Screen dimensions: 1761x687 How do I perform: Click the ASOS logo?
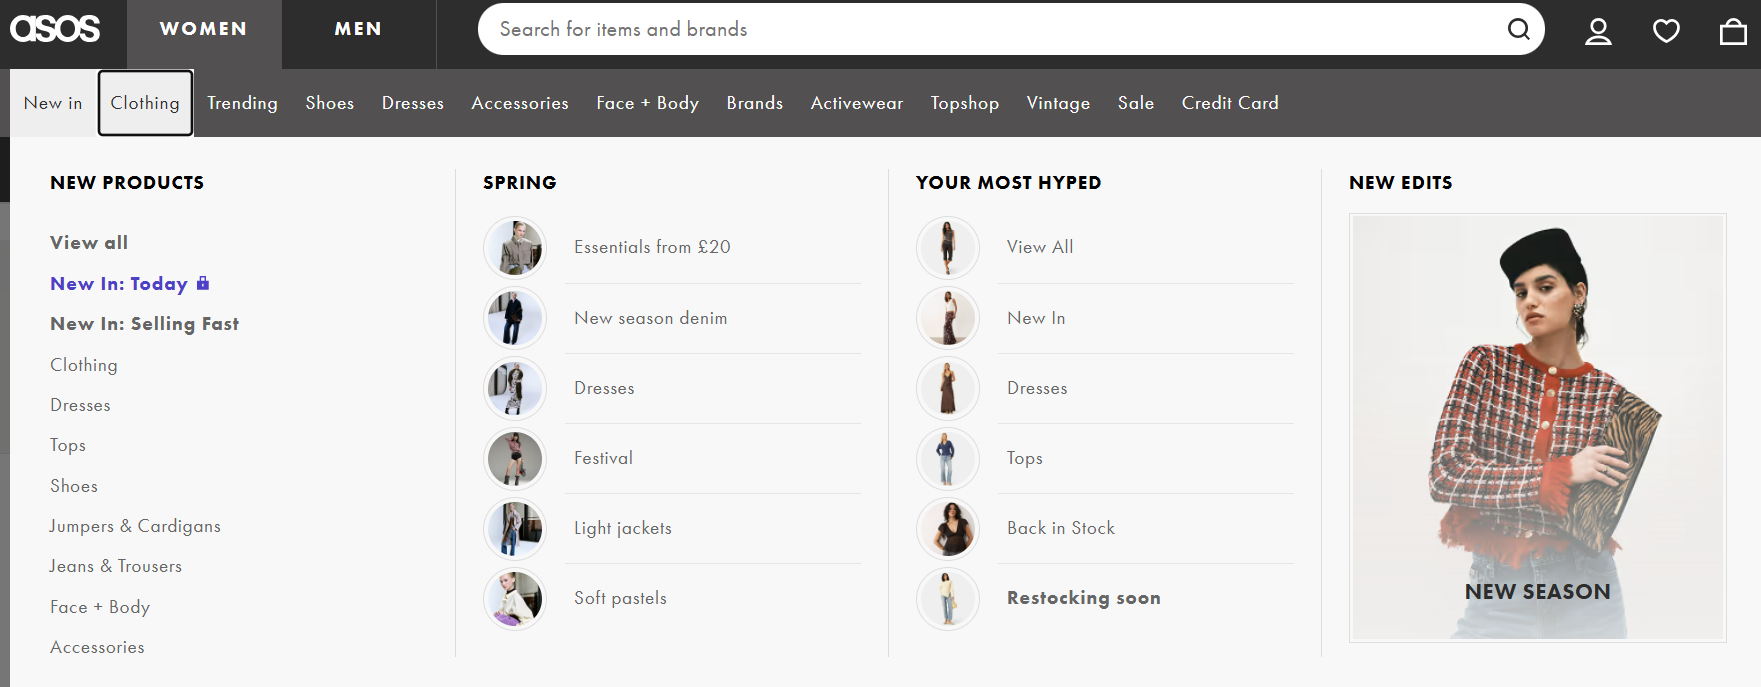(55, 29)
